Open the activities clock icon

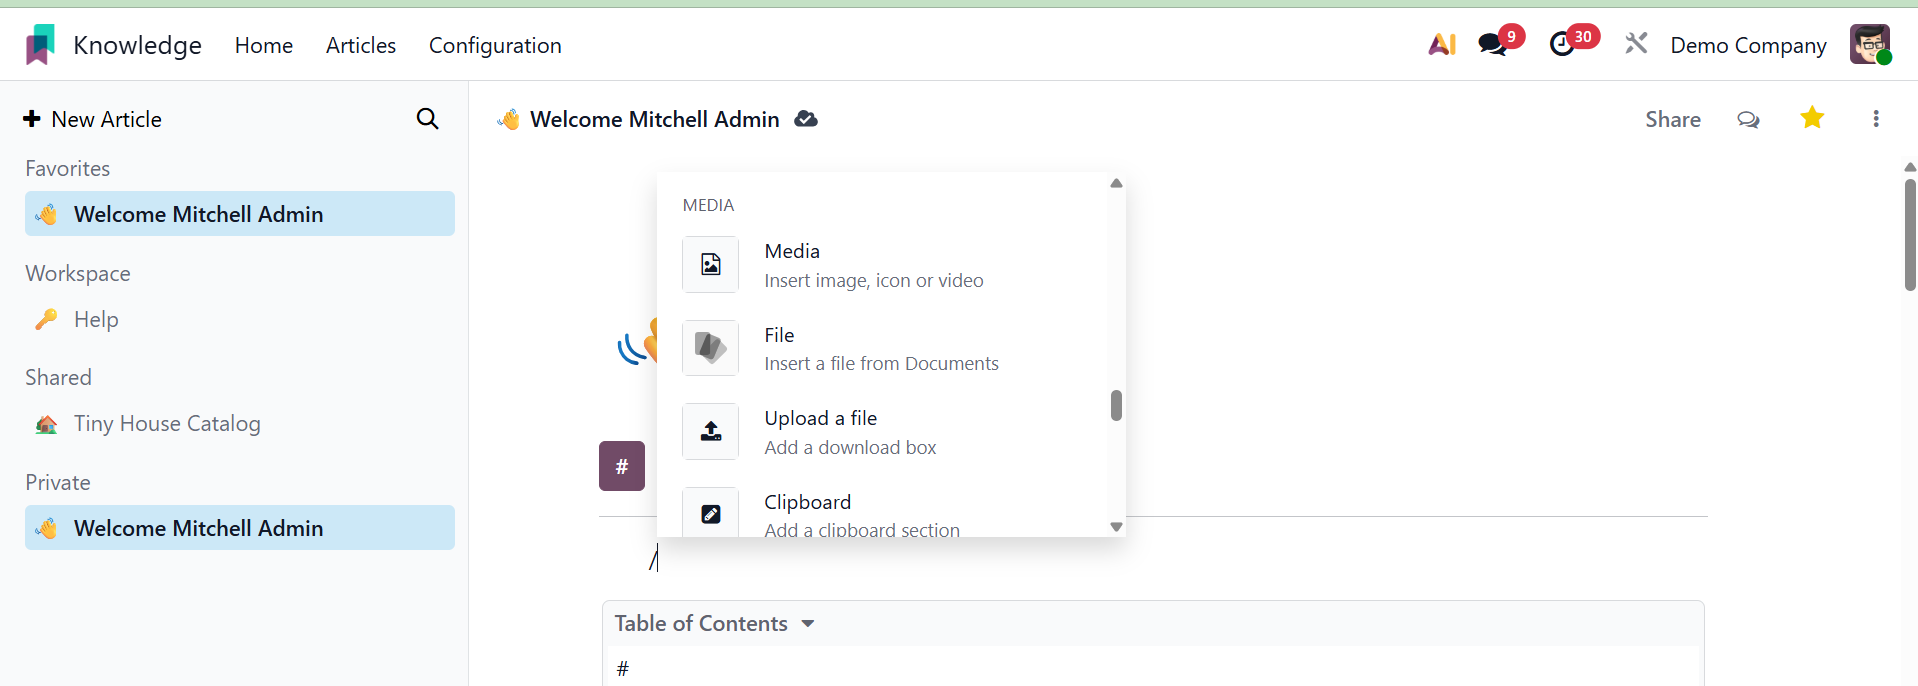[1562, 45]
